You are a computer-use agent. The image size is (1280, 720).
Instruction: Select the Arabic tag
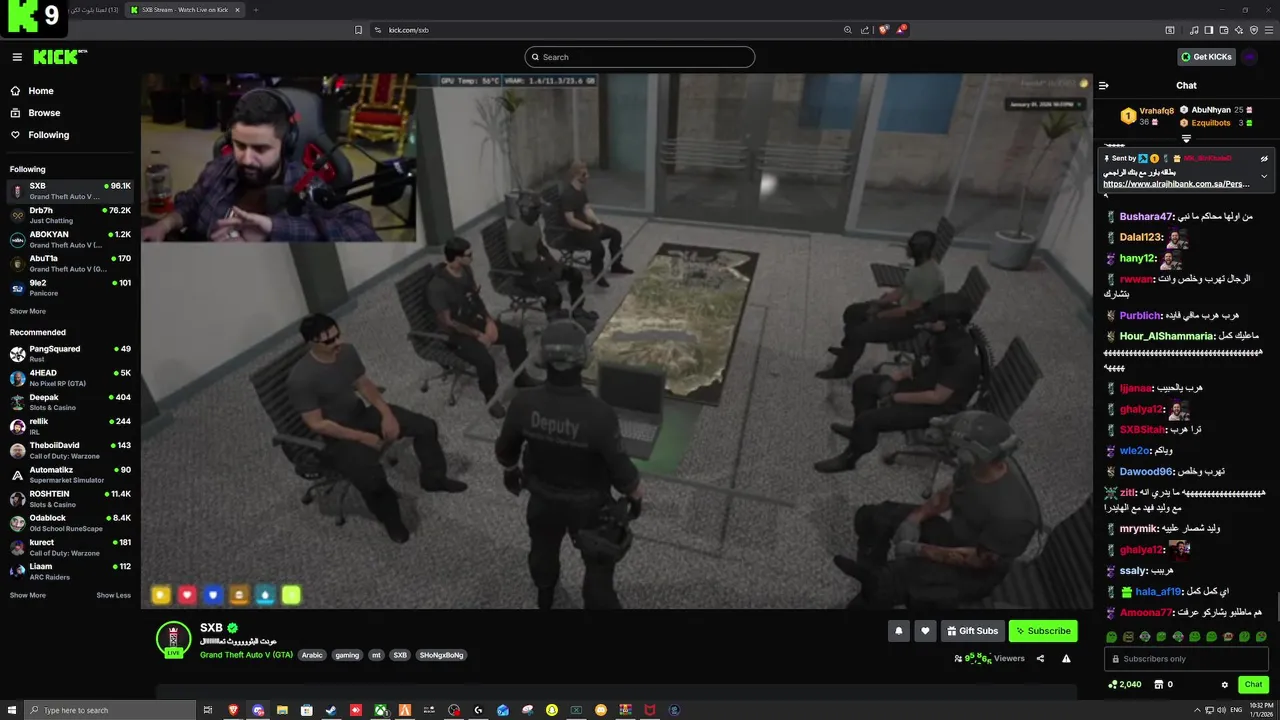click(x=312, y=655)
